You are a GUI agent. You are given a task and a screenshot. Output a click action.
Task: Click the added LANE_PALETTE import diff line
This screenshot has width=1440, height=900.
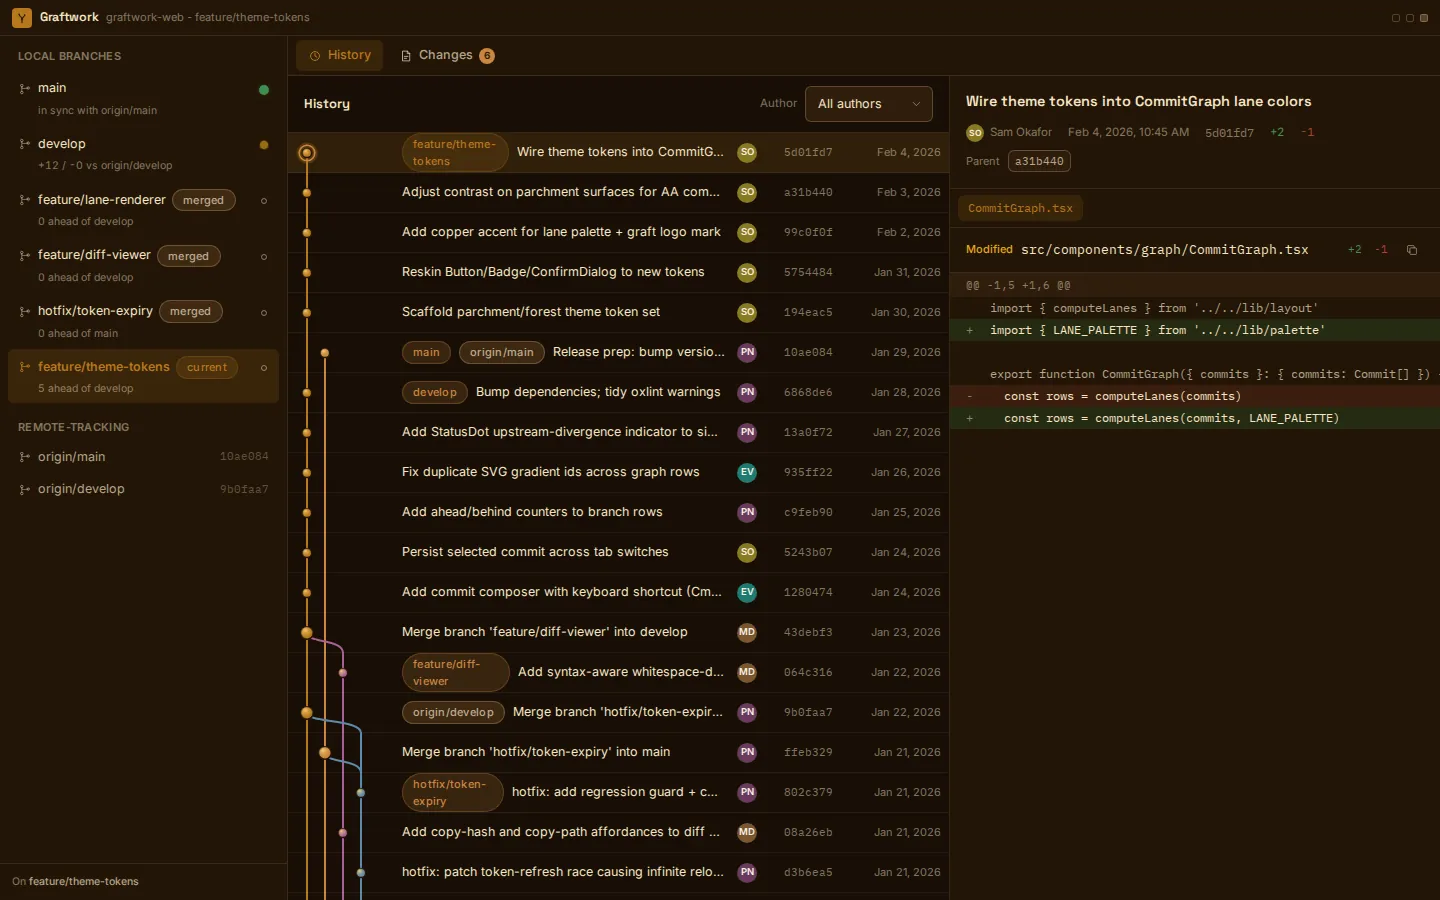[x=1195, y=330]
